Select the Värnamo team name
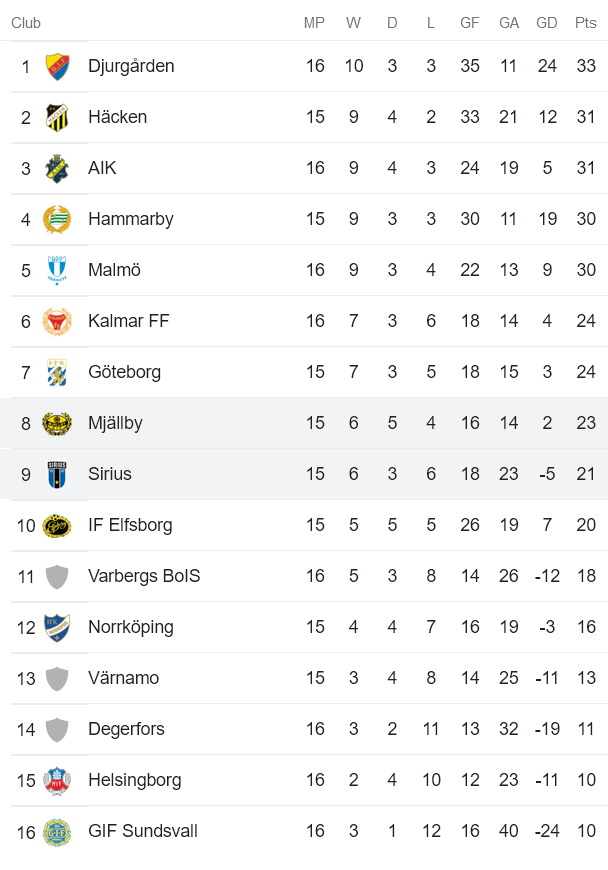Image resolution: width=608 pixels, height=870 pixels. click(x=123, y=678)
